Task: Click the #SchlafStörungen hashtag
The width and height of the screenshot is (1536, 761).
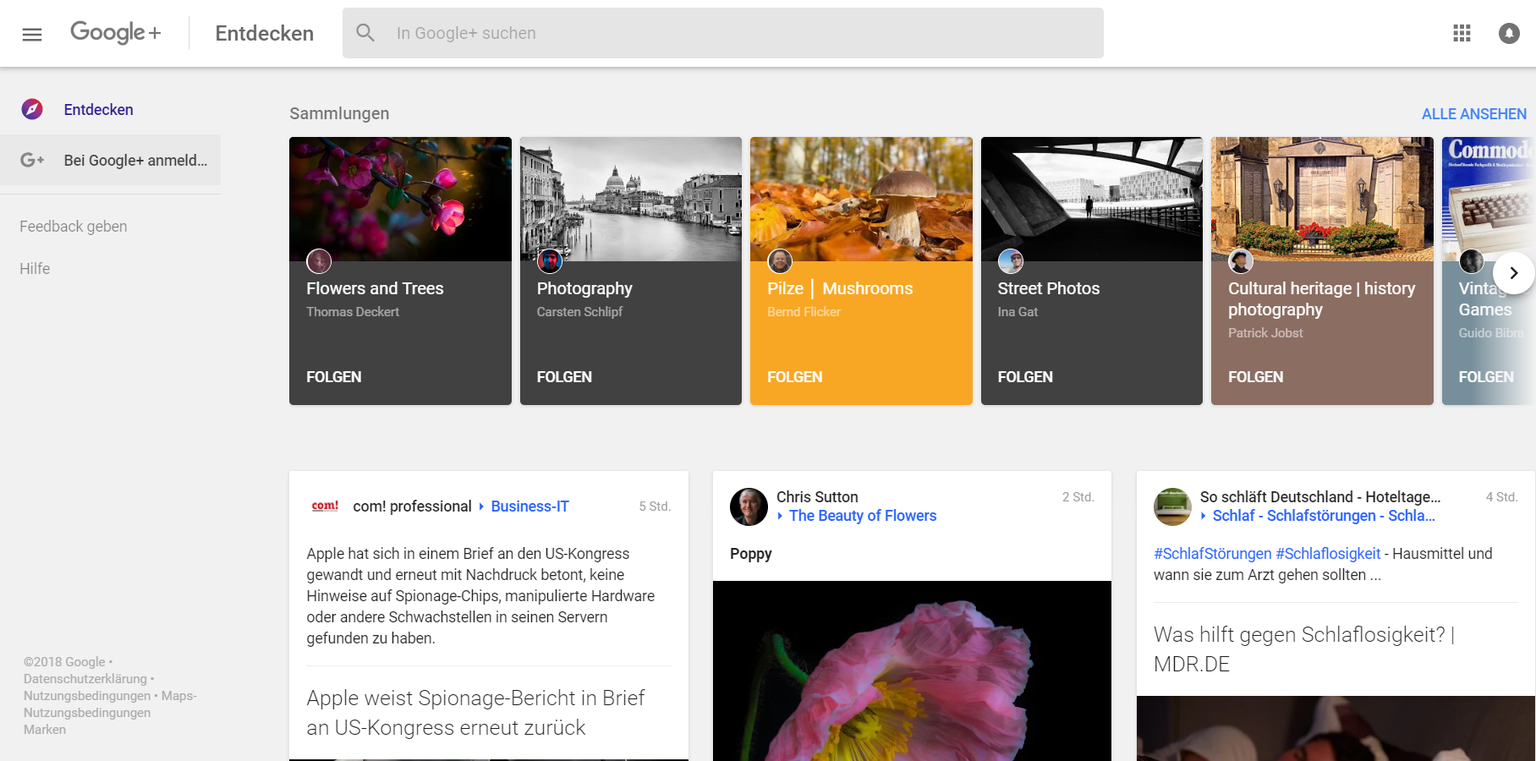Action: pyautogui.click(x=1212, y=553)
